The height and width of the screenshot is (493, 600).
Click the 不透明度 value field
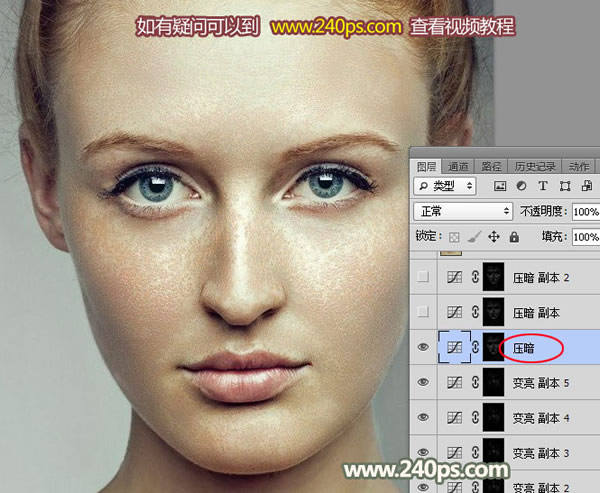coord(586,211)
